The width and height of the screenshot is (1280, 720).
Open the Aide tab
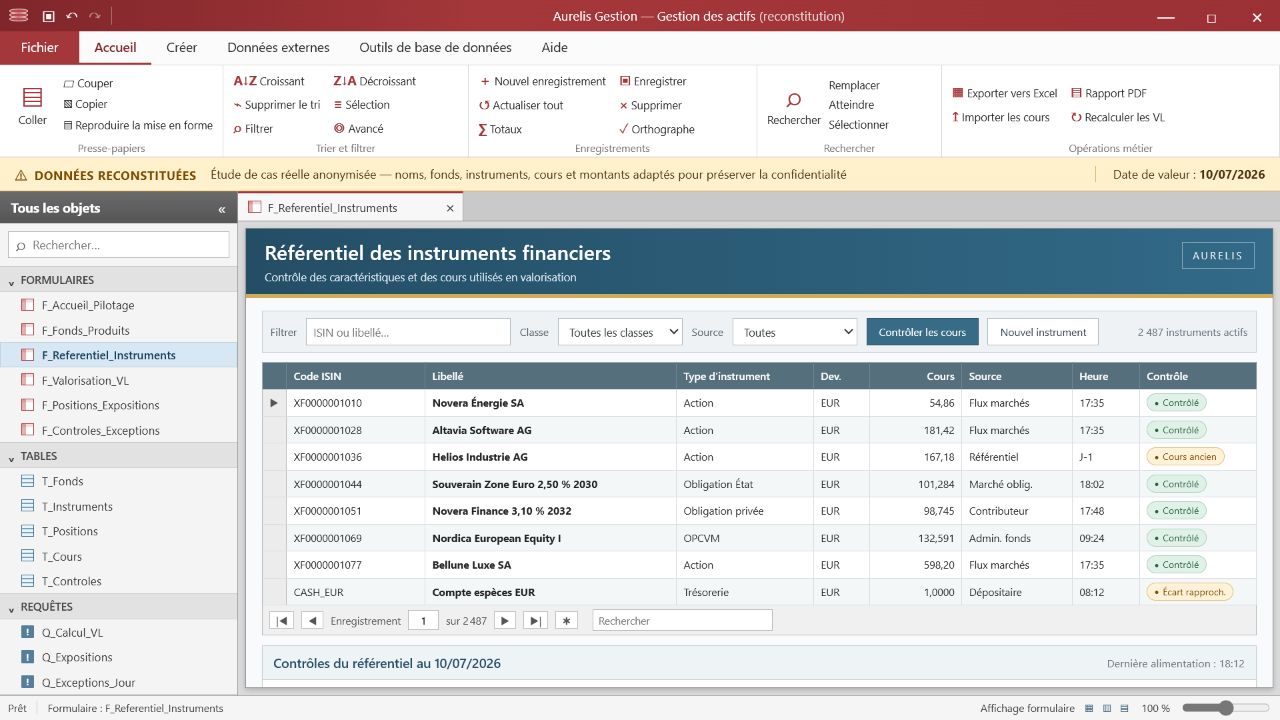(x=554, y=47)
